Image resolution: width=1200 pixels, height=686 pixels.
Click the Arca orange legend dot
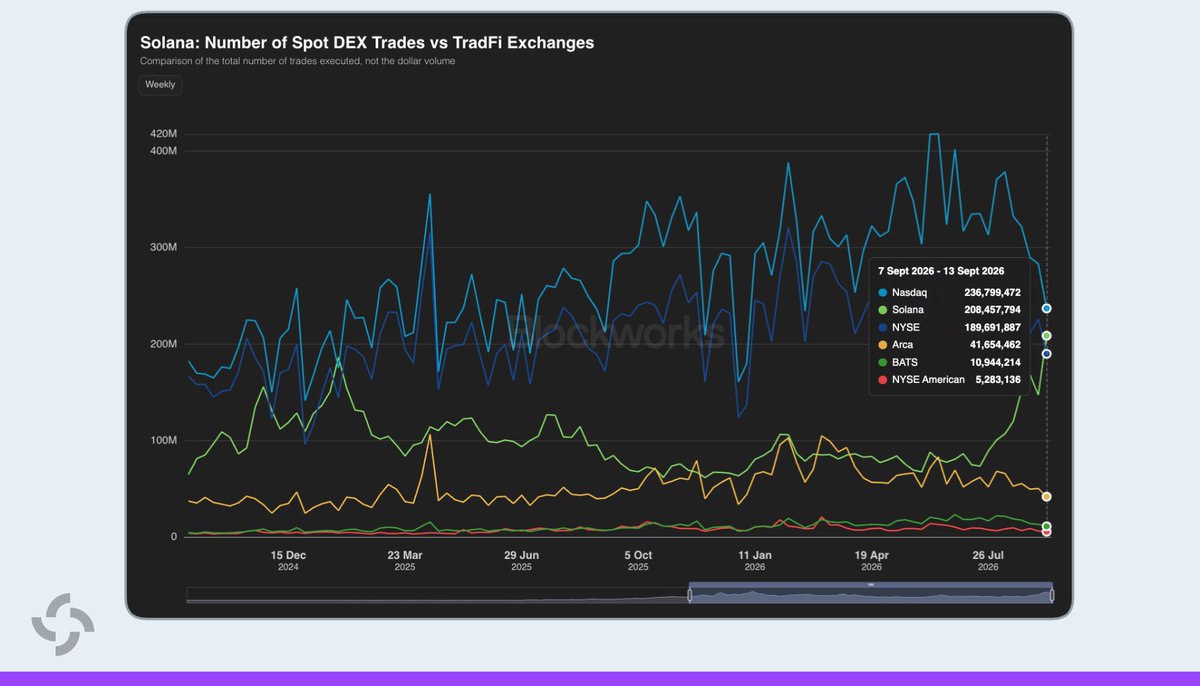point(882,345)
